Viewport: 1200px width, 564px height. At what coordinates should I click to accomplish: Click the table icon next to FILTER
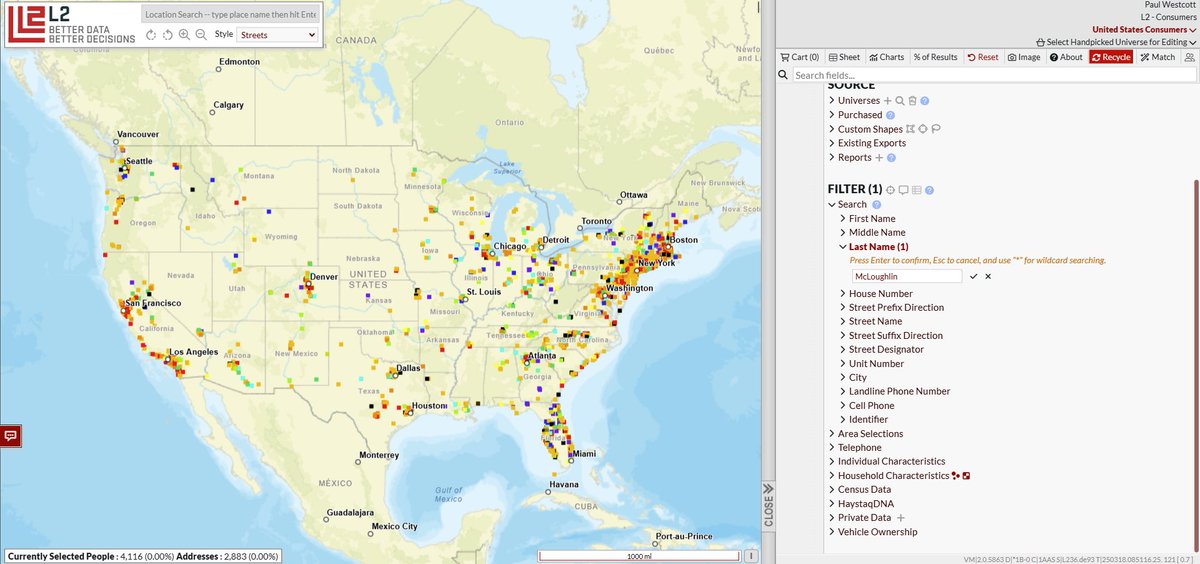(916, 190)
